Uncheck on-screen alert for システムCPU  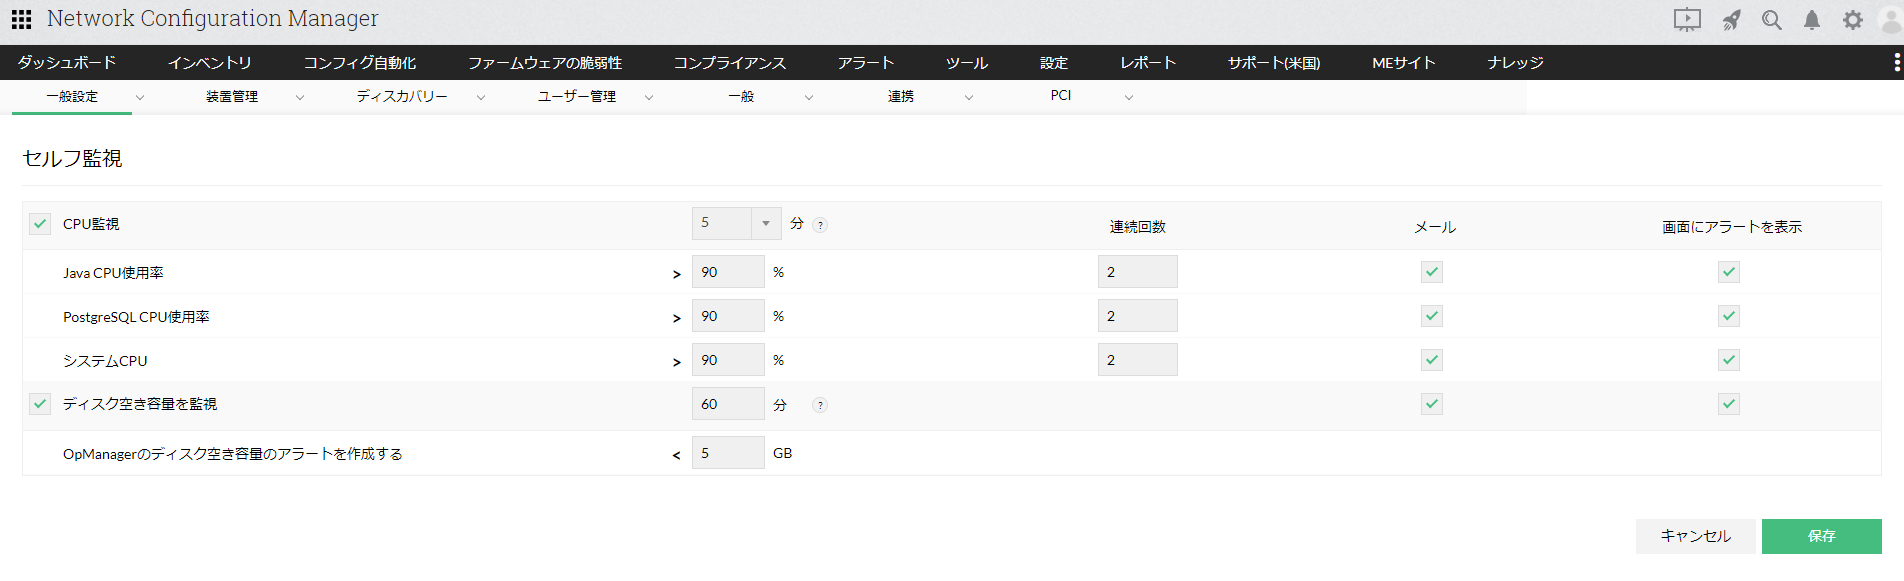point(1728,360)
